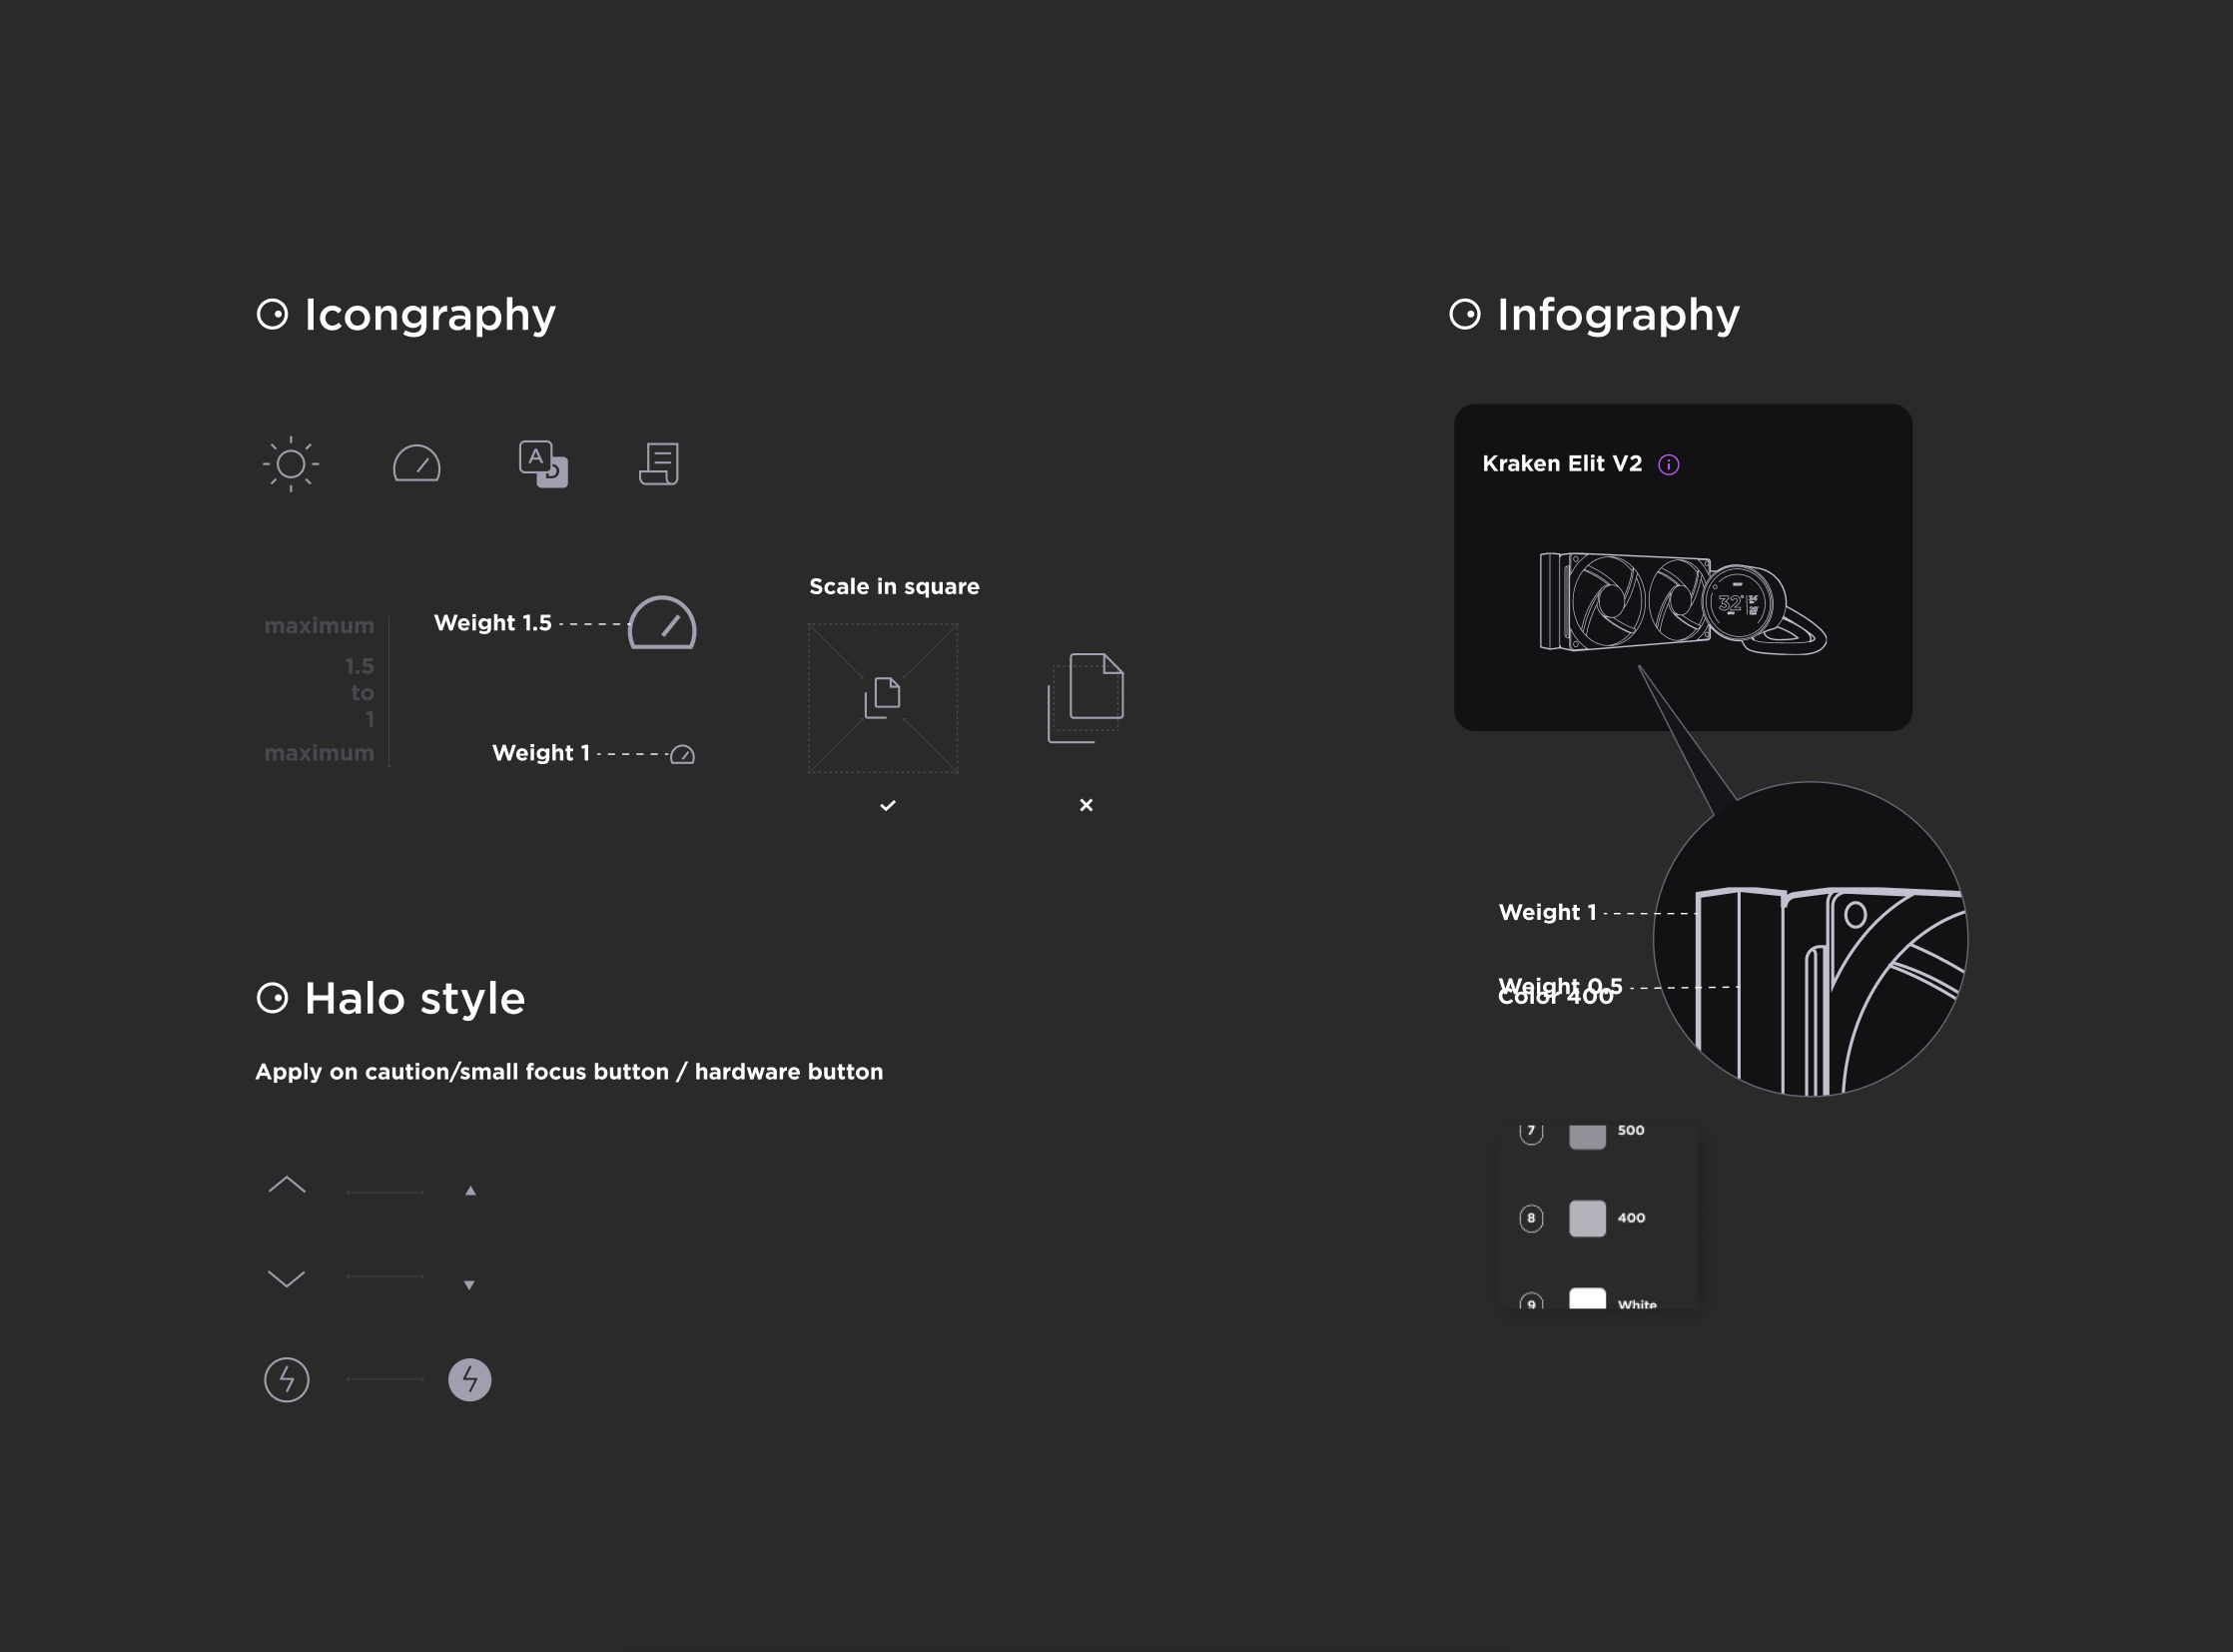Click the small Weight 1 gauge icon

pyautogui.click(x=682, y=754)
